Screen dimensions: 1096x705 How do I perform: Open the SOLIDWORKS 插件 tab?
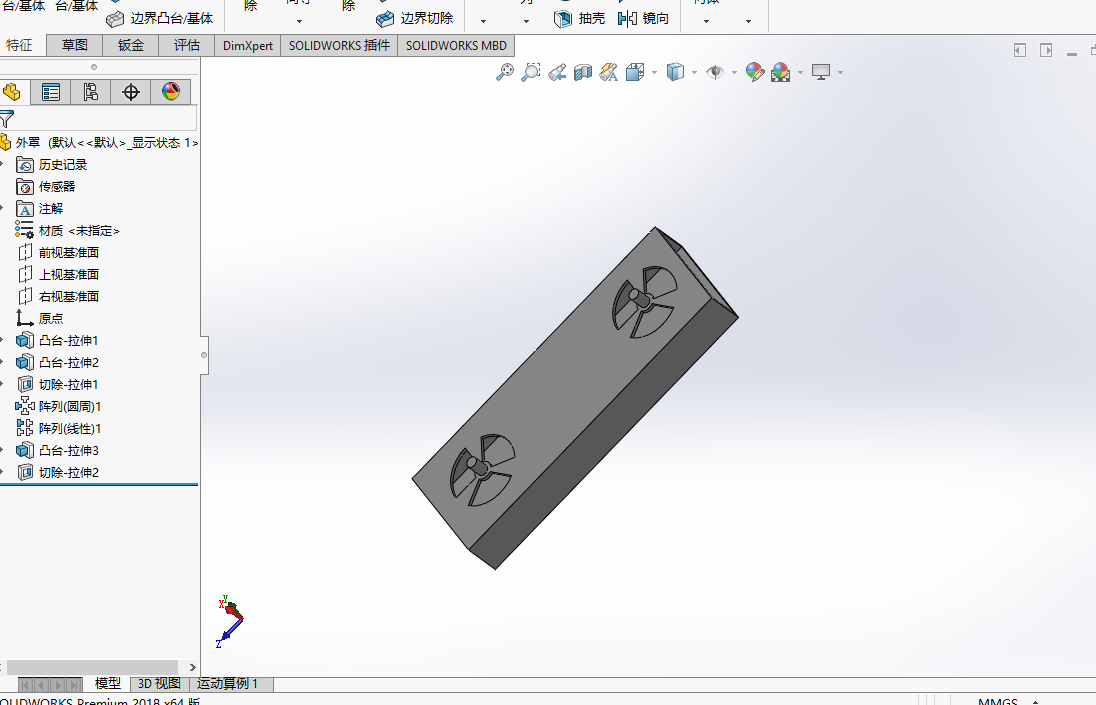339,45
